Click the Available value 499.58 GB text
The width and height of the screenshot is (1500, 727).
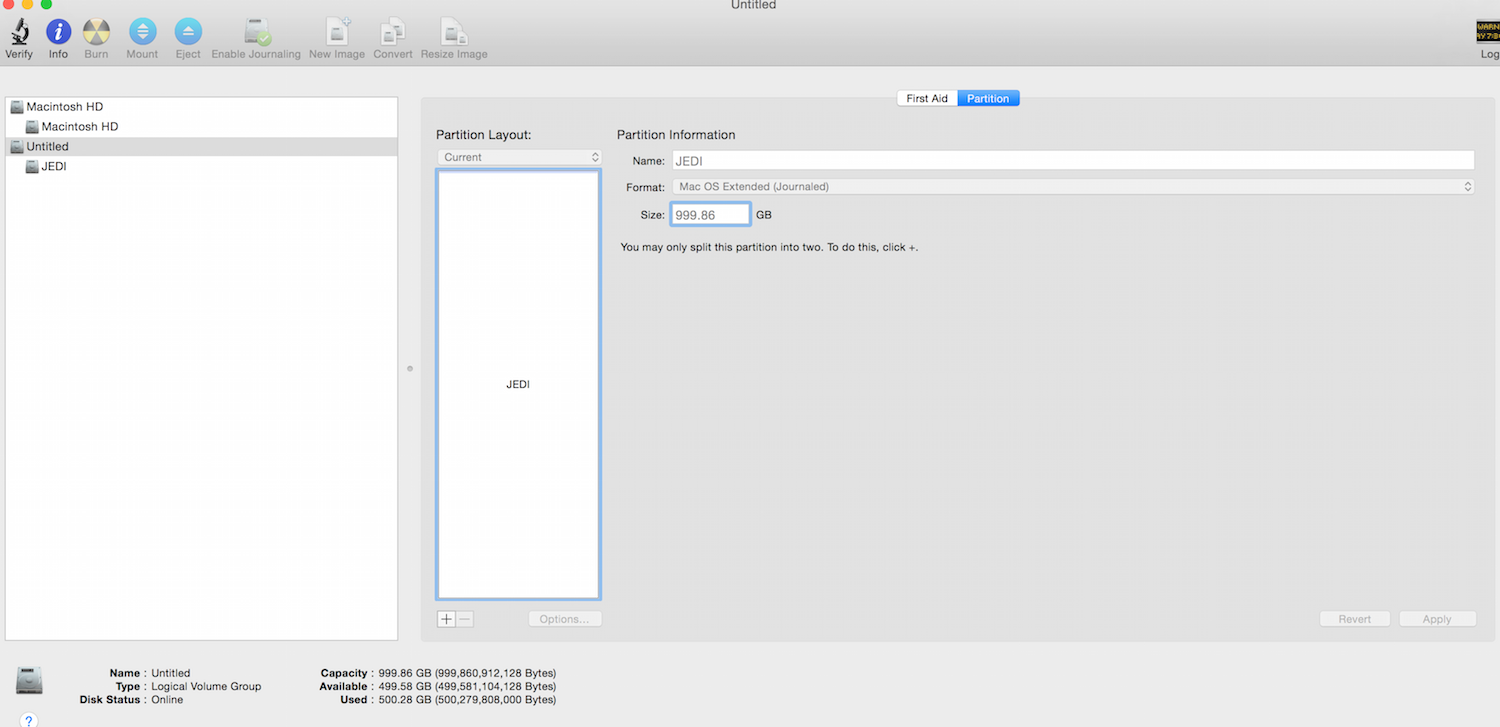[x=467, y=686]
